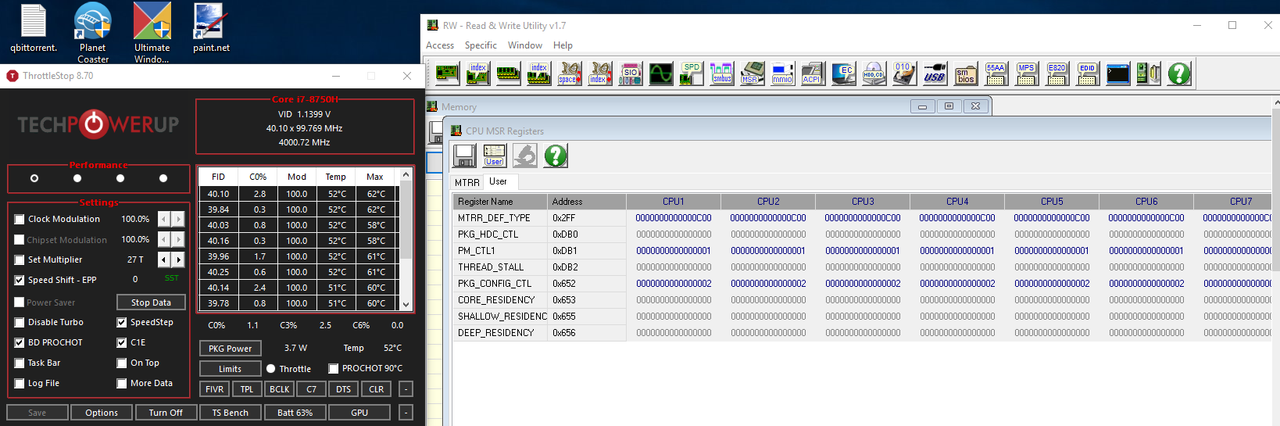Enable Set Multiplier checkbox
Screen dimensions: 1280x426
click(x=19, y=260)
